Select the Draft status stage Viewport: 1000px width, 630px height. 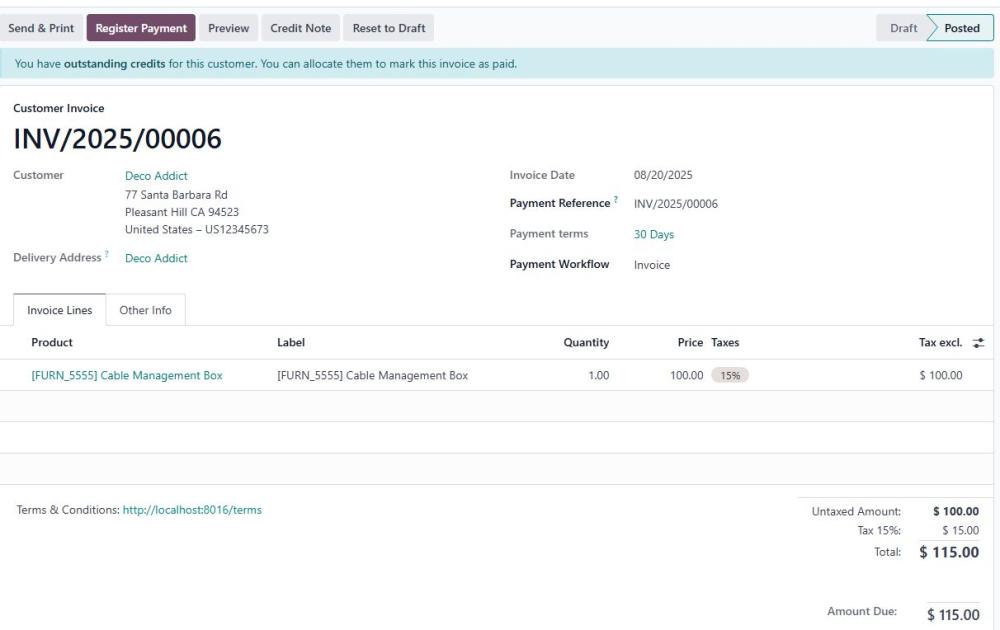(903, 28)
